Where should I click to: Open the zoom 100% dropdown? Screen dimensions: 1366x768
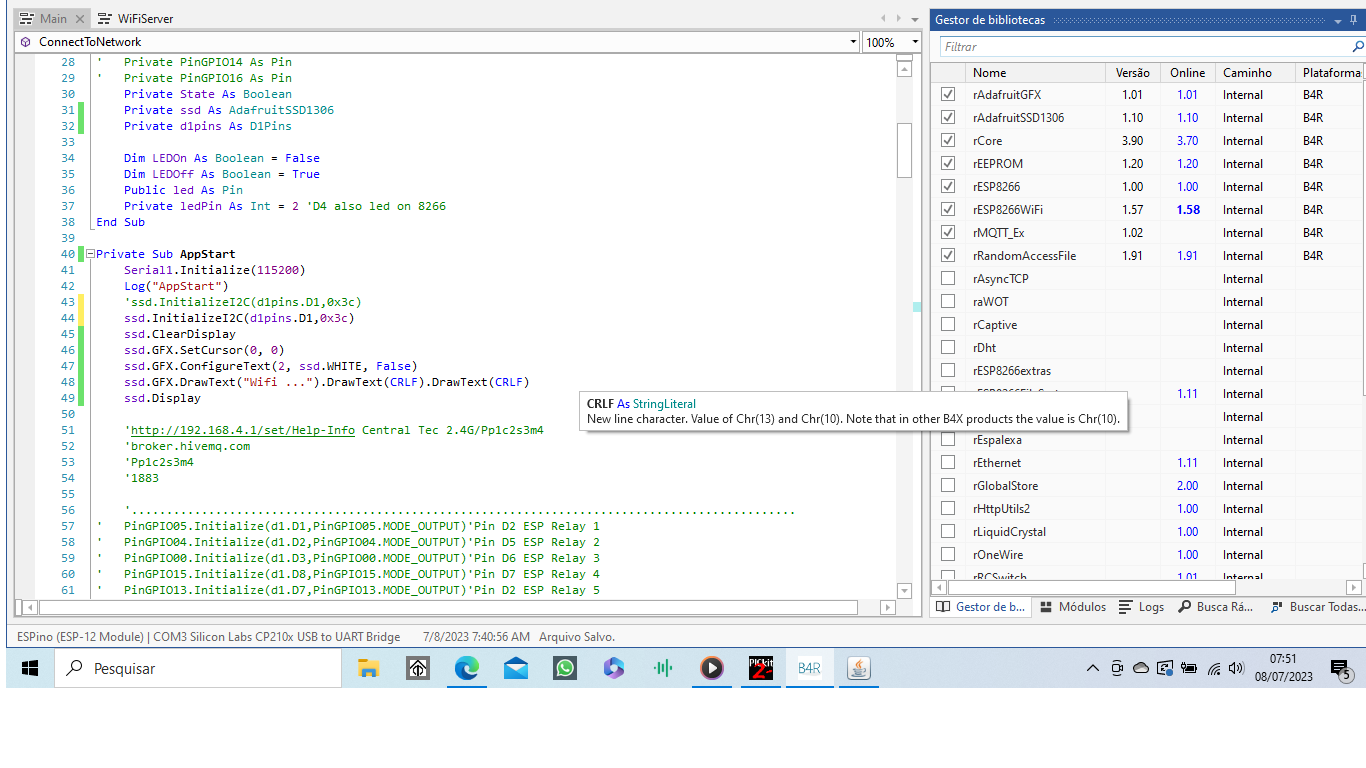coord(914,42)
